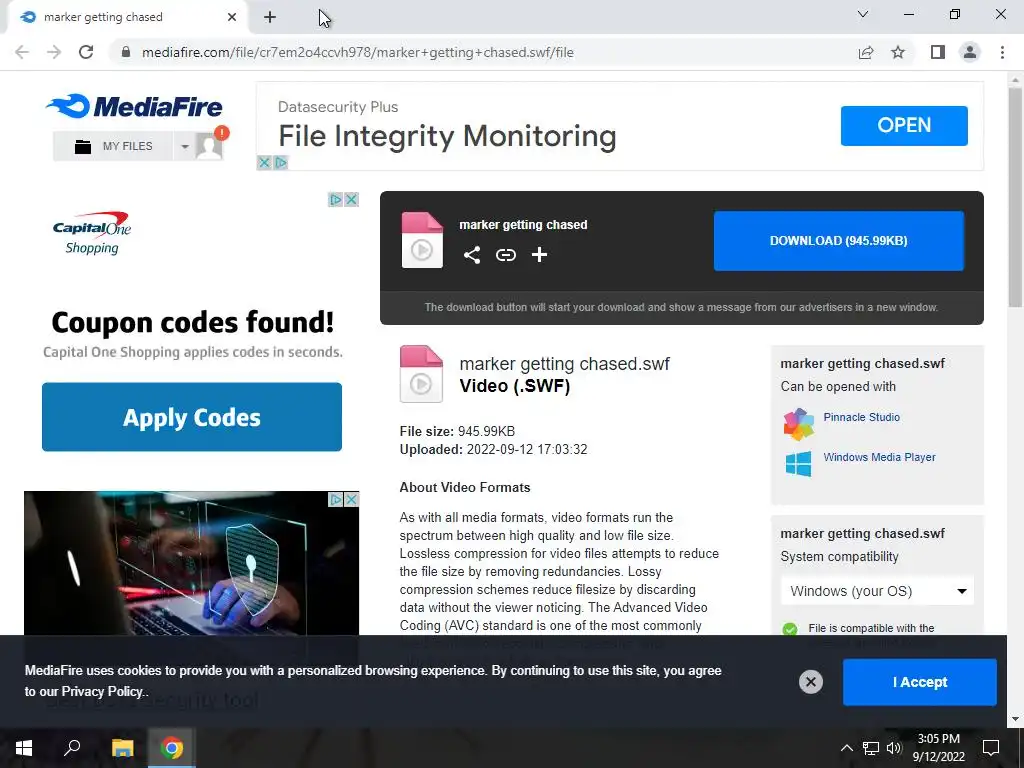The width and height of the screenshot is (1024, 768).
Task: Click the I Accept cookies button
Action: click(920, 682)
